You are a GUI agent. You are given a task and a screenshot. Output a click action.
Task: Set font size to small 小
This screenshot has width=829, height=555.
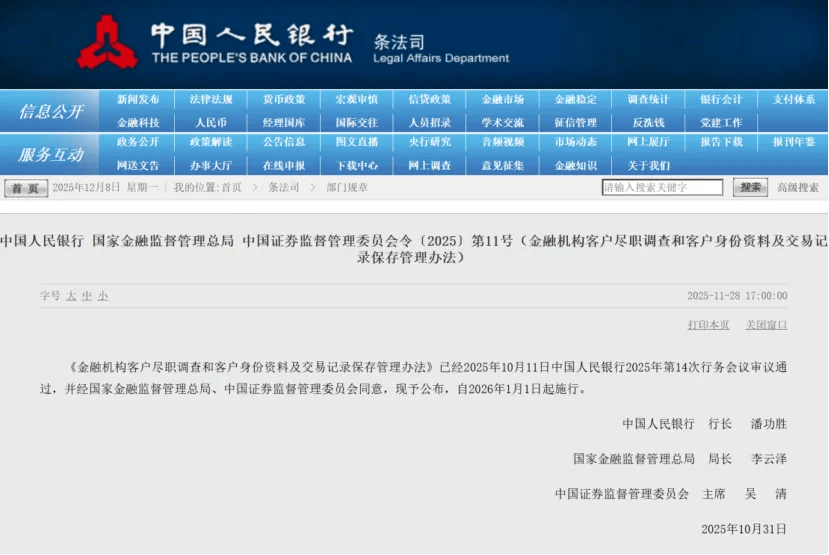pos(103,296)
